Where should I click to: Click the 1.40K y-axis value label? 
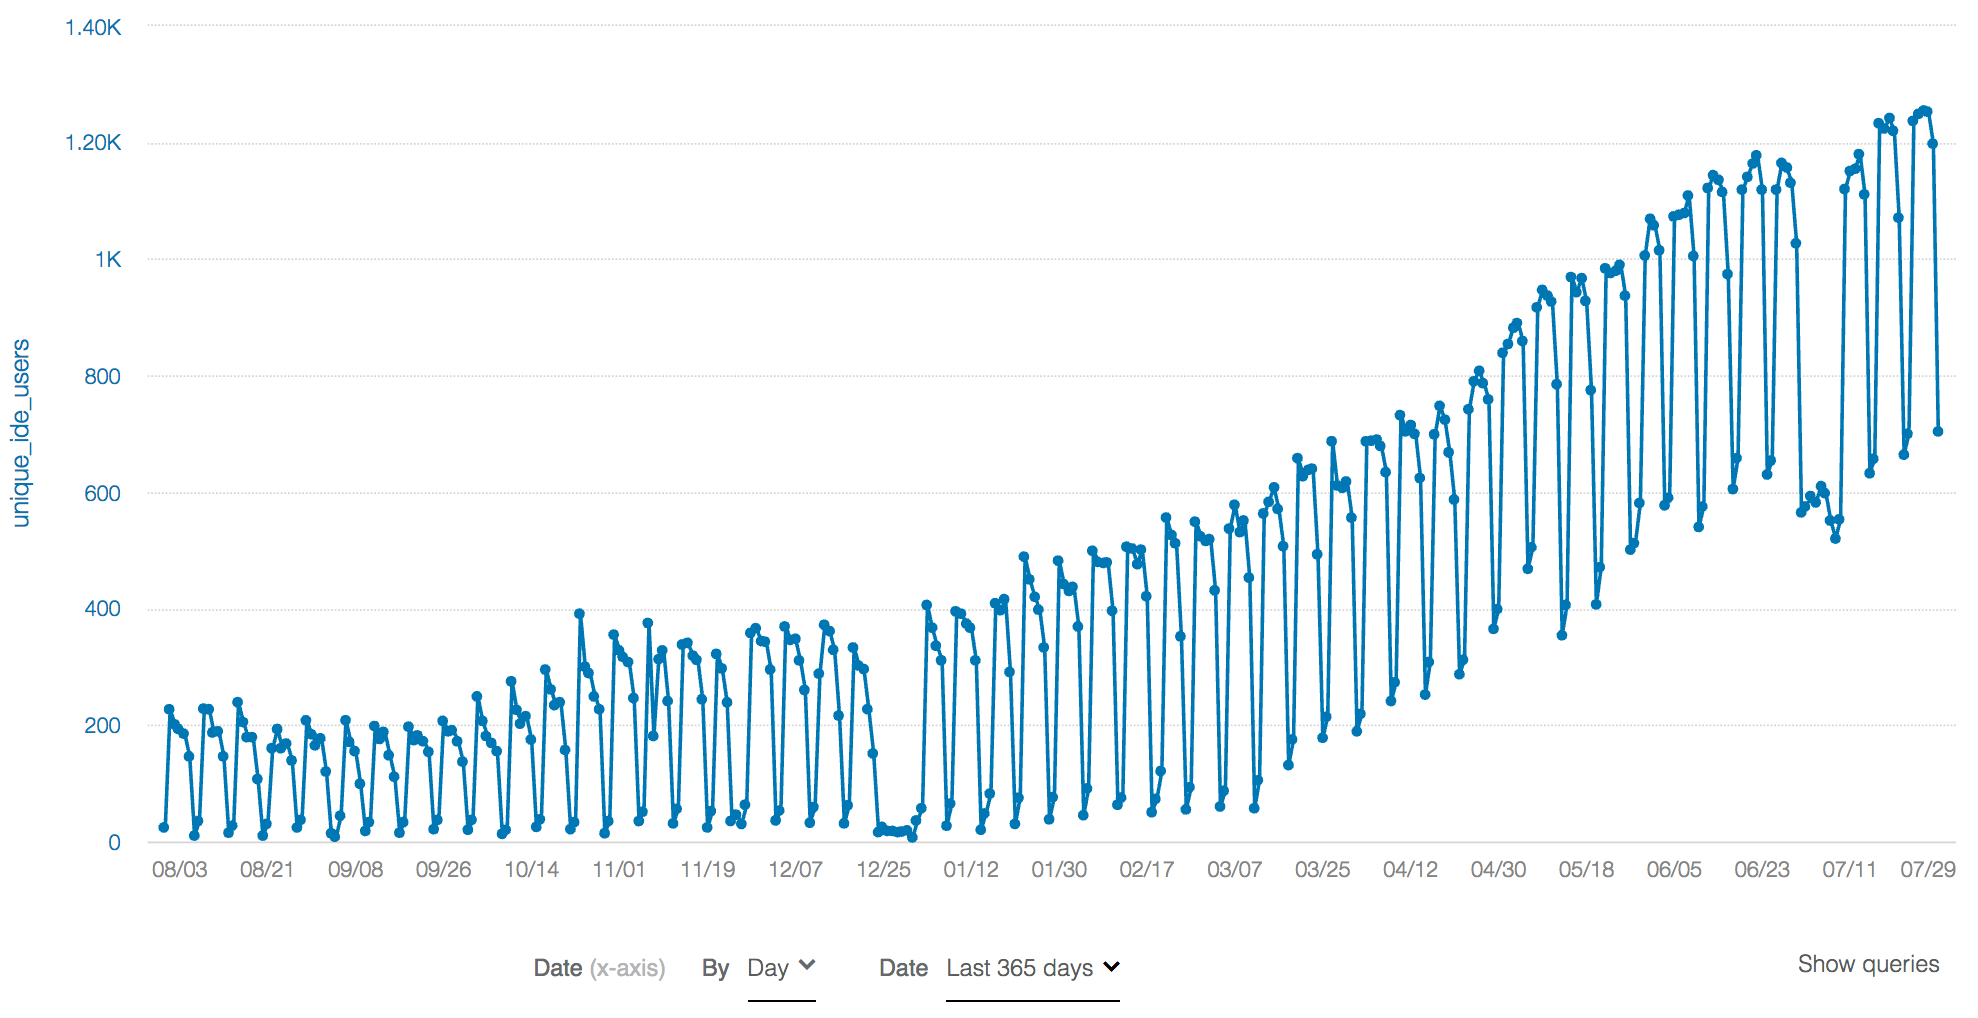tap(93, 28)
